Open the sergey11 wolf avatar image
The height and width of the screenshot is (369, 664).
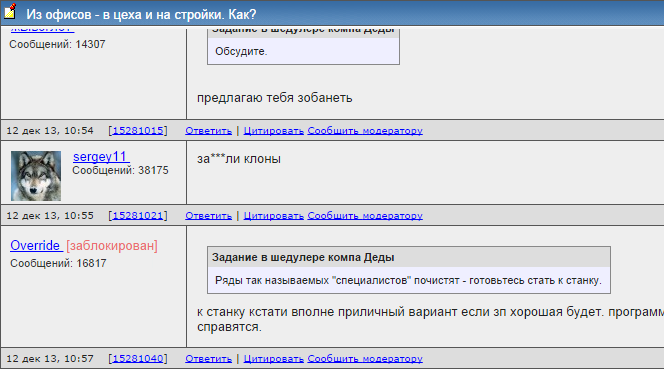(x=36, y=176)
